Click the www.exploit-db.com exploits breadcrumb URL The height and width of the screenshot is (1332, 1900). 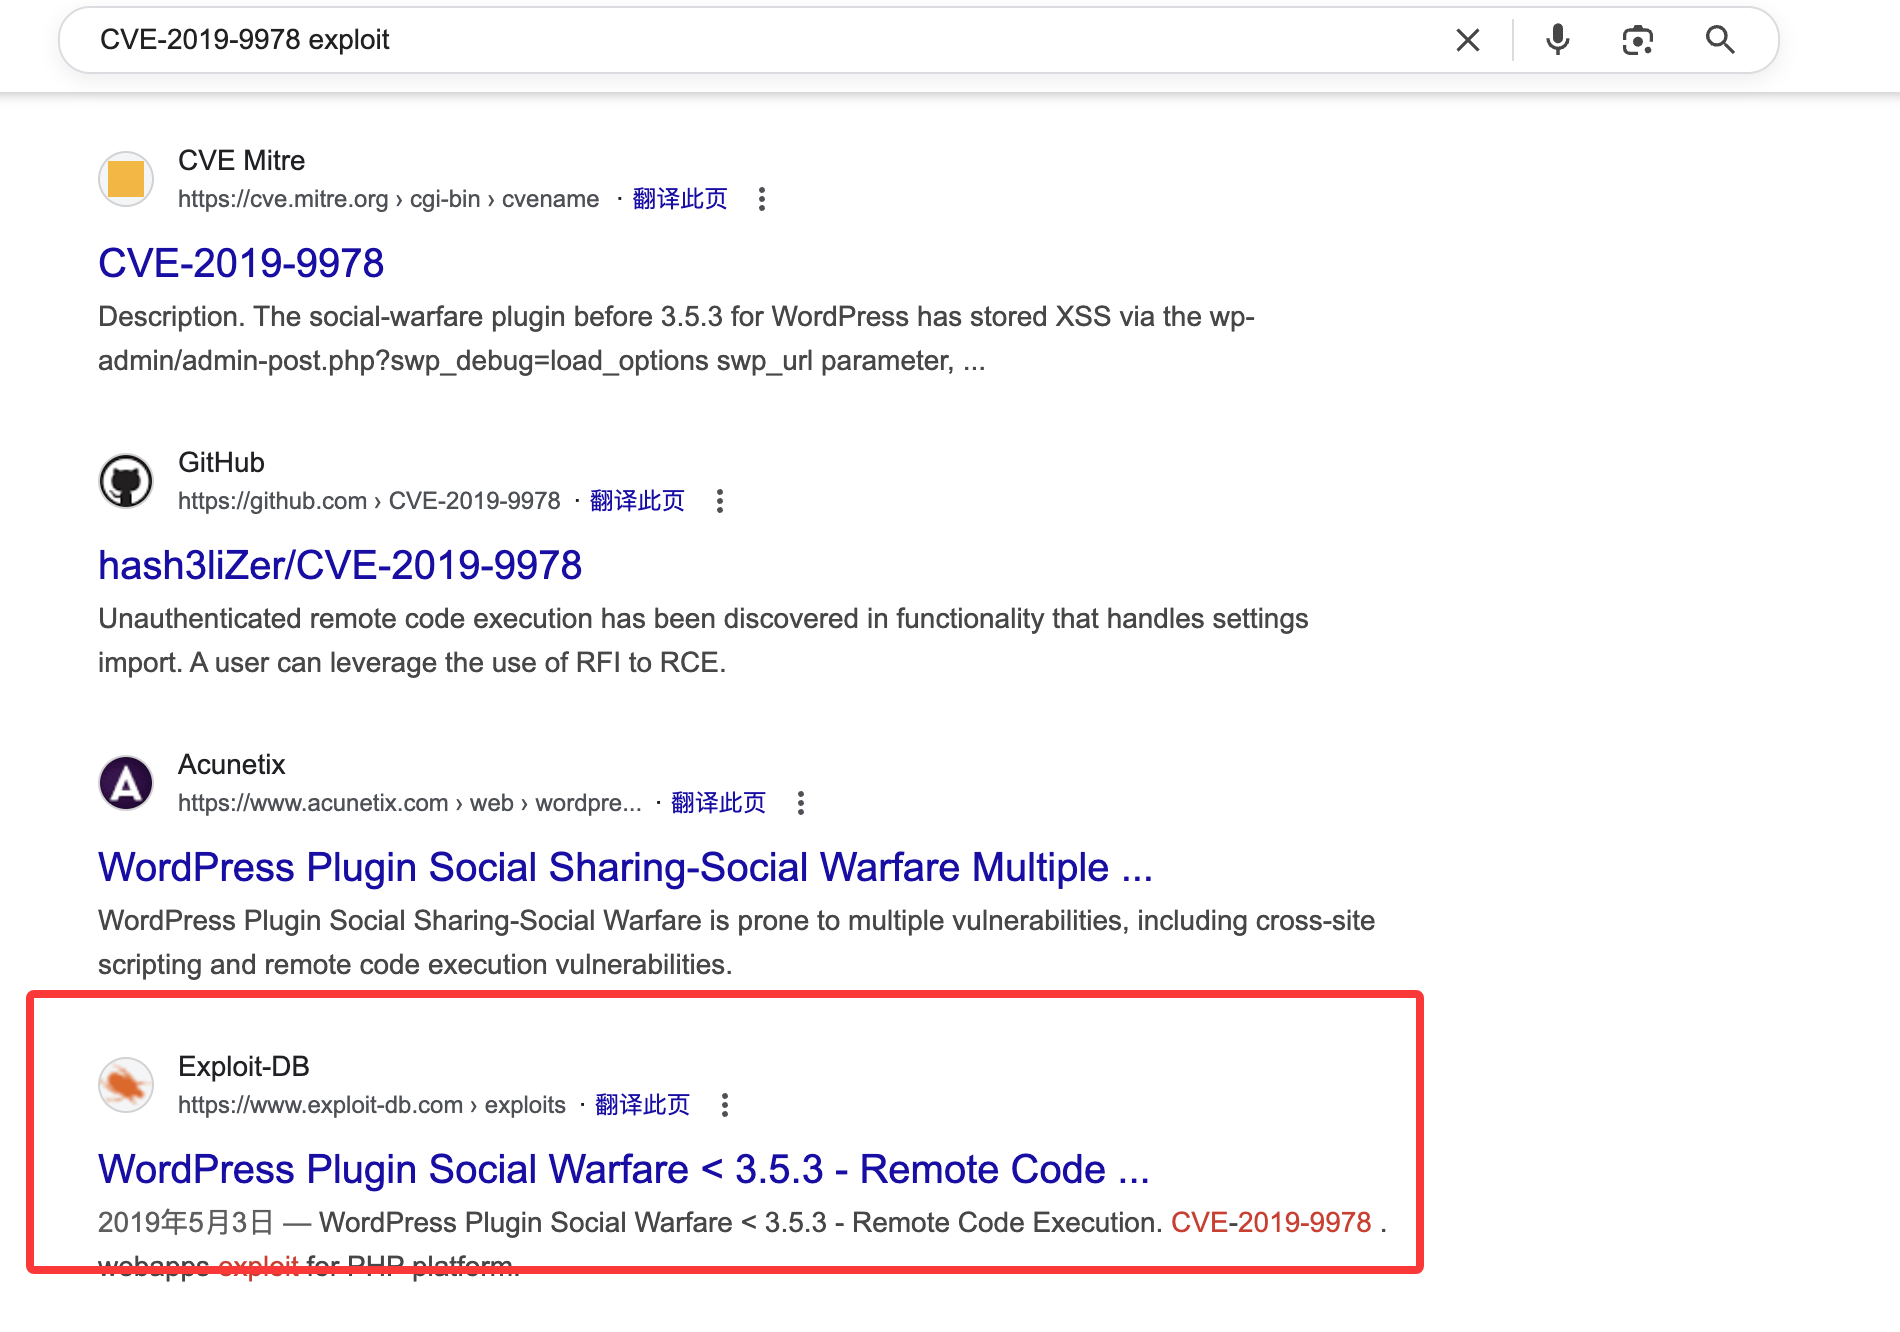coord(372,1105)
